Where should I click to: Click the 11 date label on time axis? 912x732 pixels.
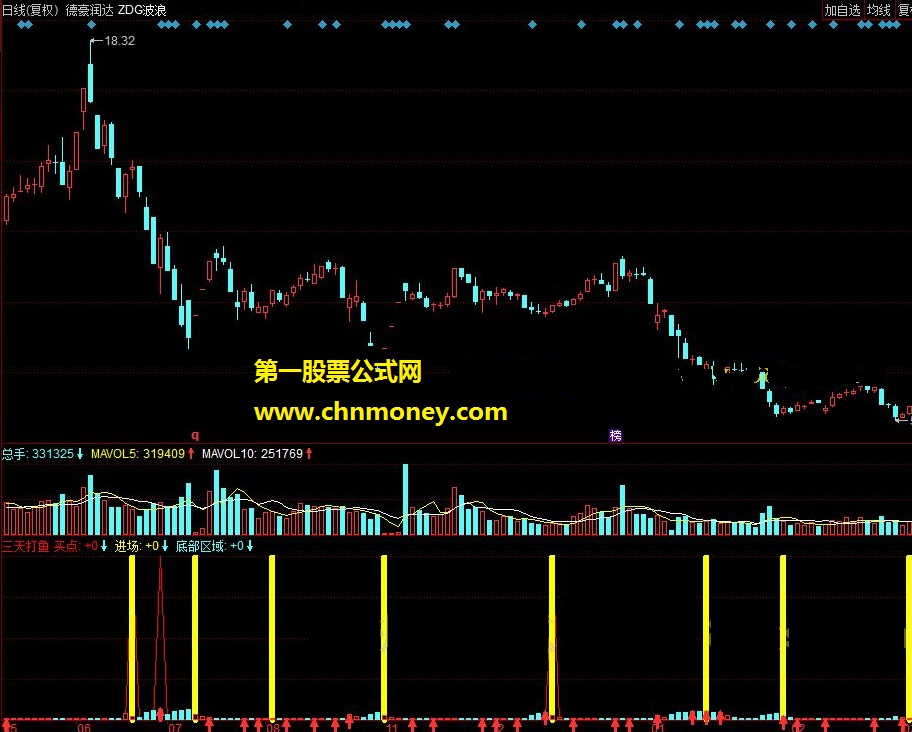(392, 727)
